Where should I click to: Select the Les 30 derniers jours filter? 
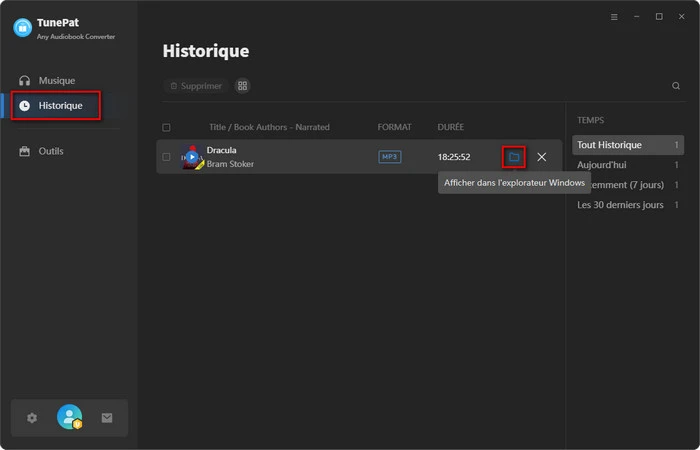tap(628, 205)
